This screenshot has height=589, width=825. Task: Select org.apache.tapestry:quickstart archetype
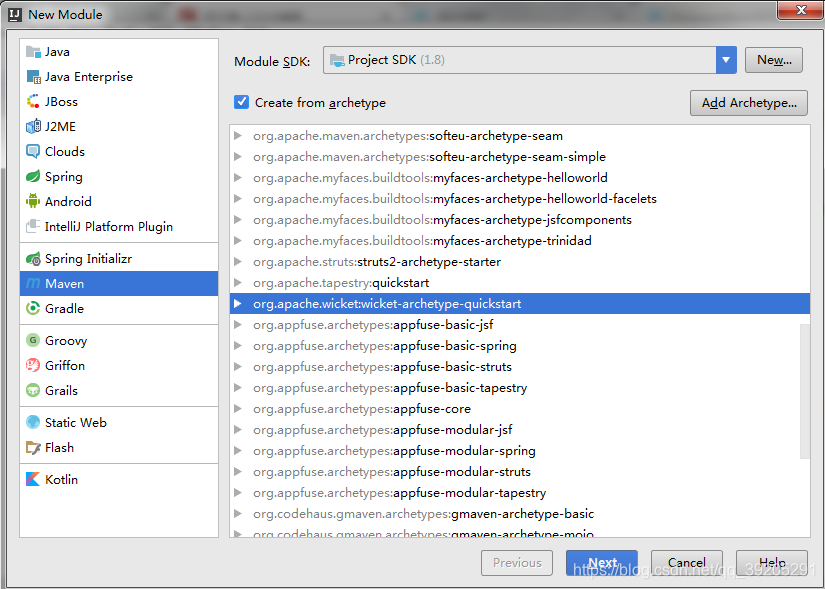520,283
